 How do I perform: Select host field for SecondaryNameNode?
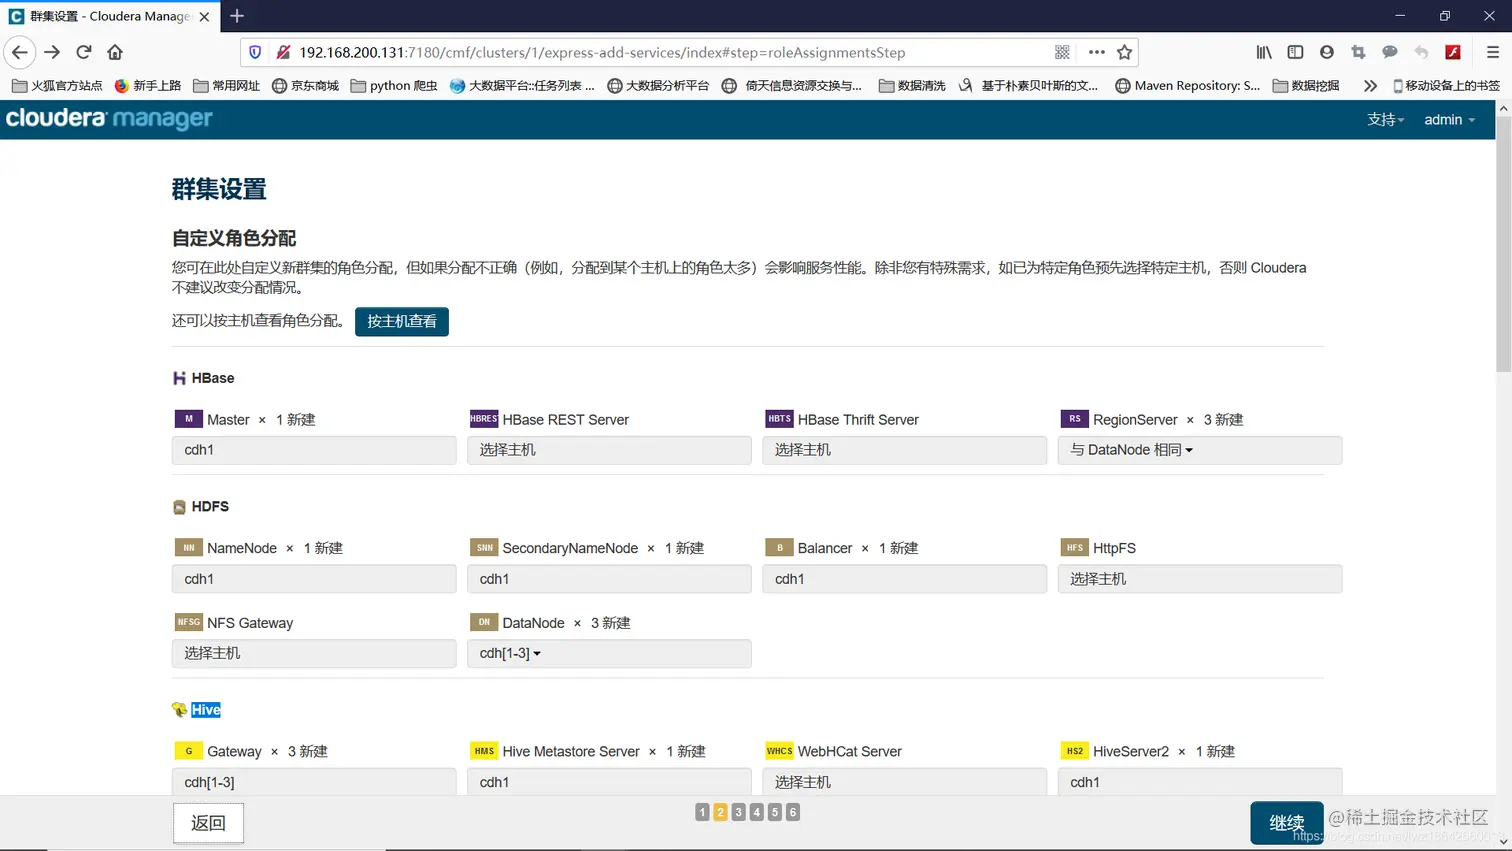tap(609, 579)
